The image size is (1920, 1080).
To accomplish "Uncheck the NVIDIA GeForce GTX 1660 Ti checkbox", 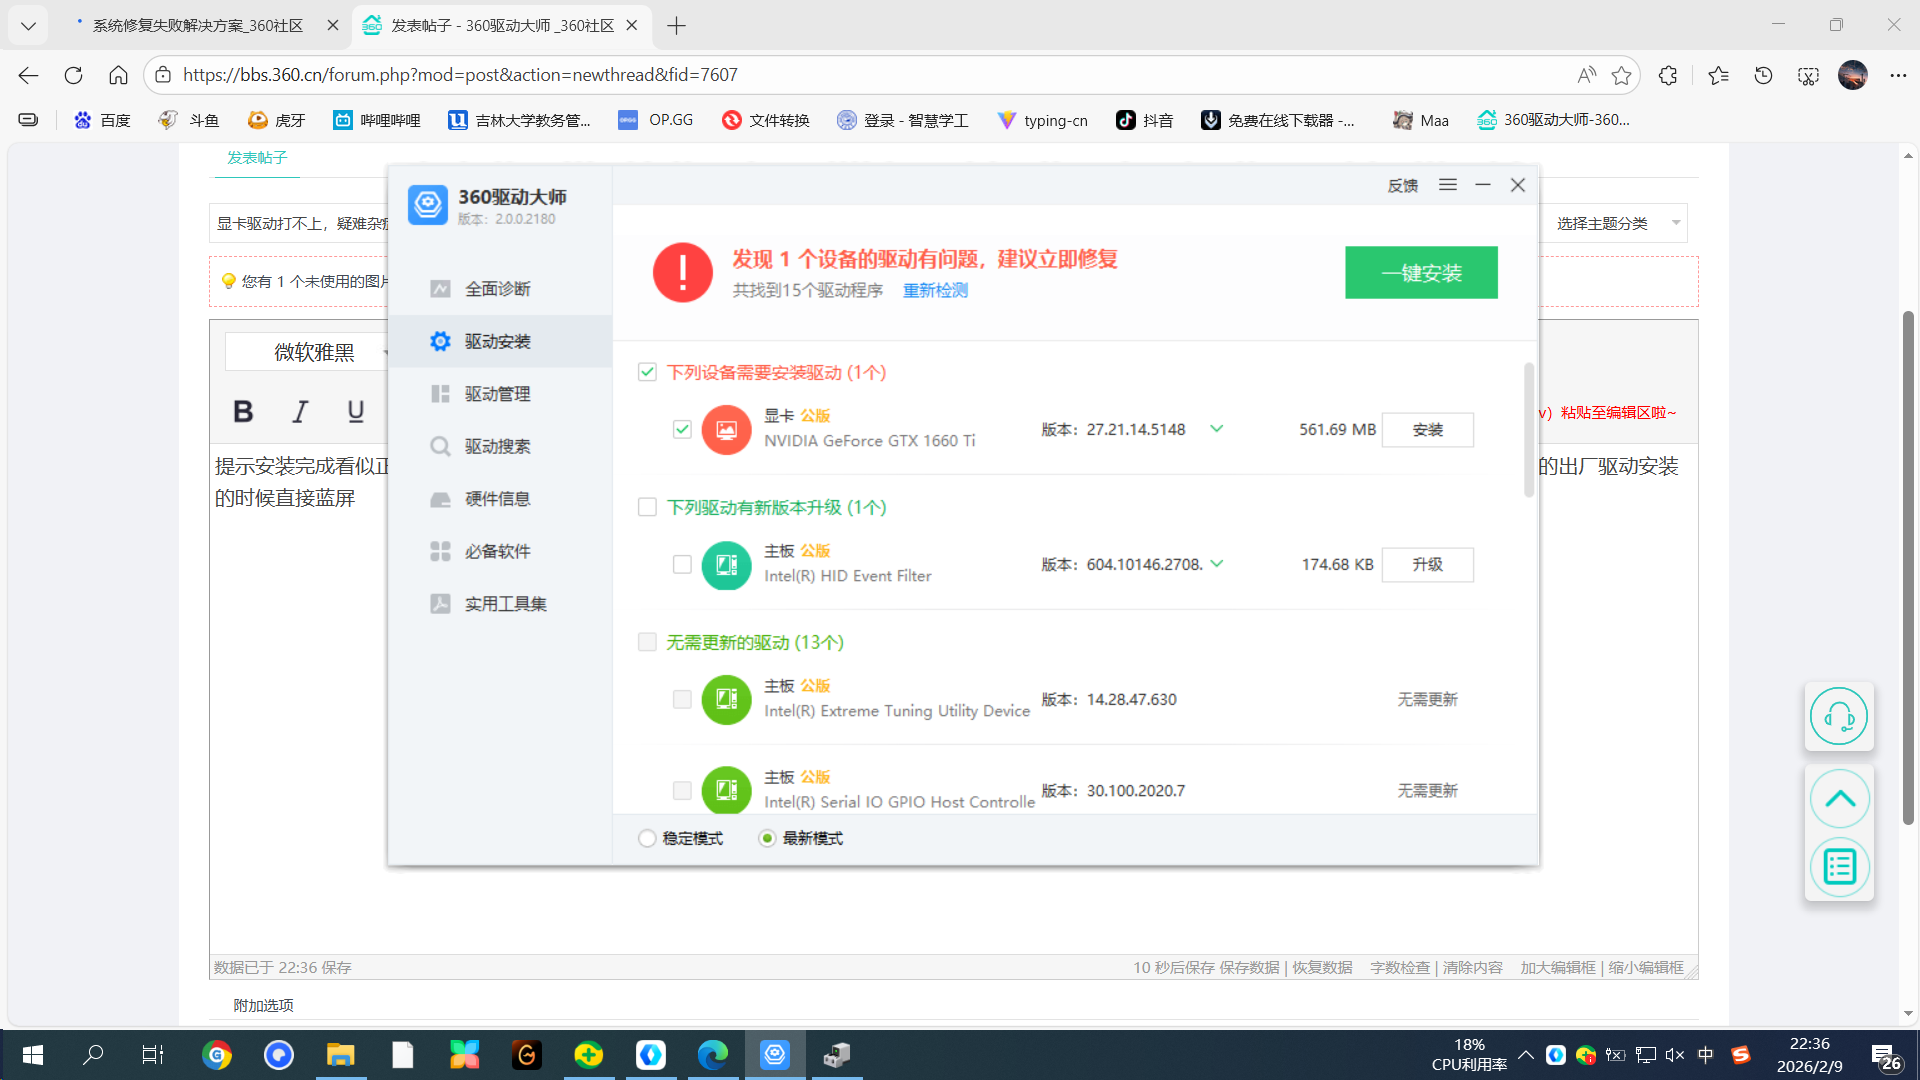I will pos(682,430).
